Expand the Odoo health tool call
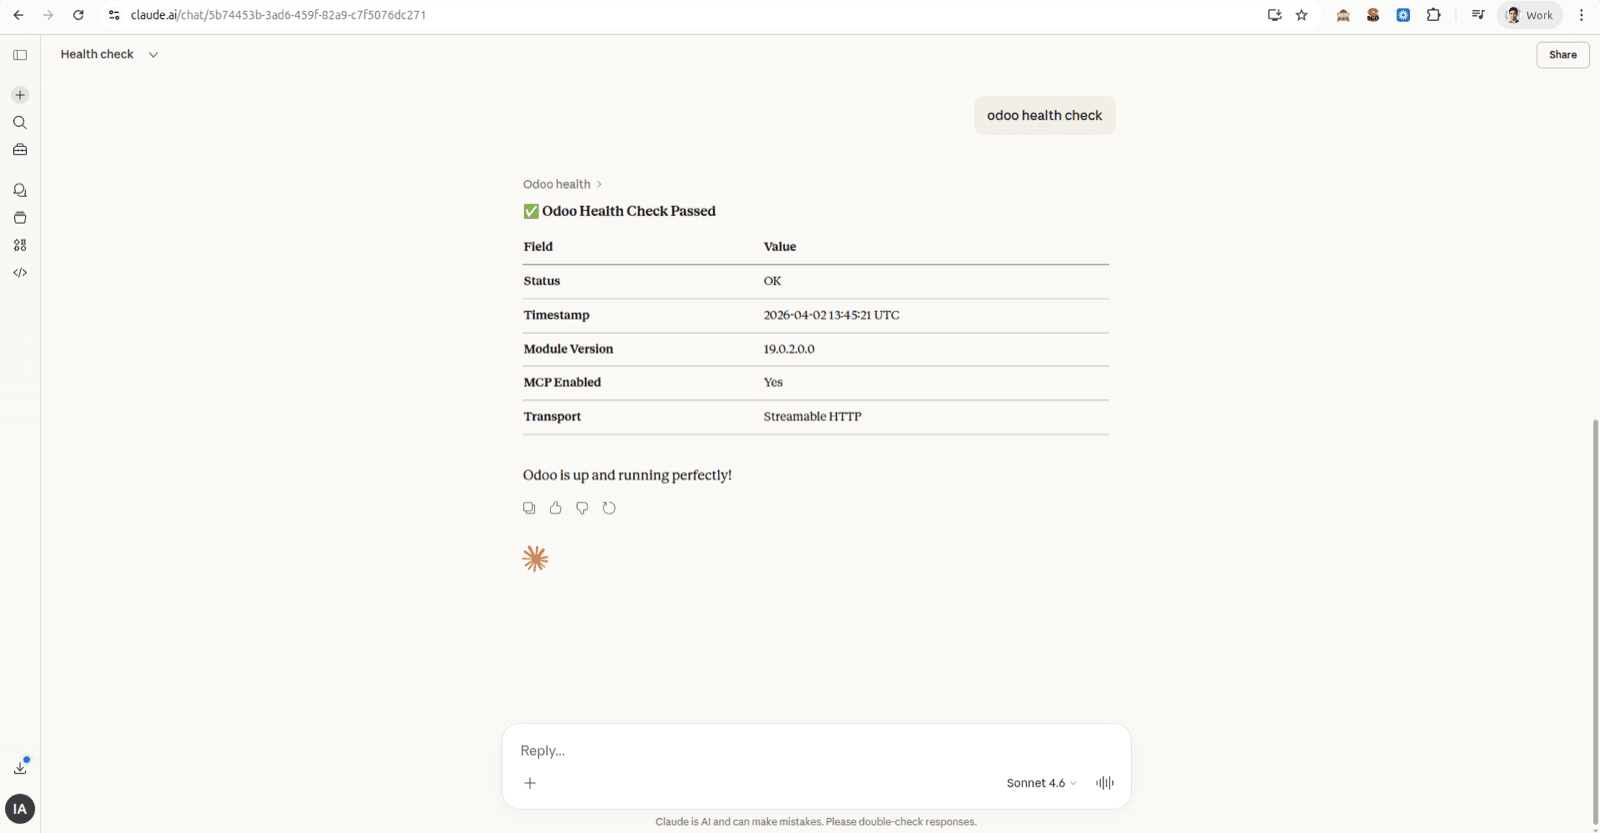This screenshot has height=833, width=1600. 563,184
